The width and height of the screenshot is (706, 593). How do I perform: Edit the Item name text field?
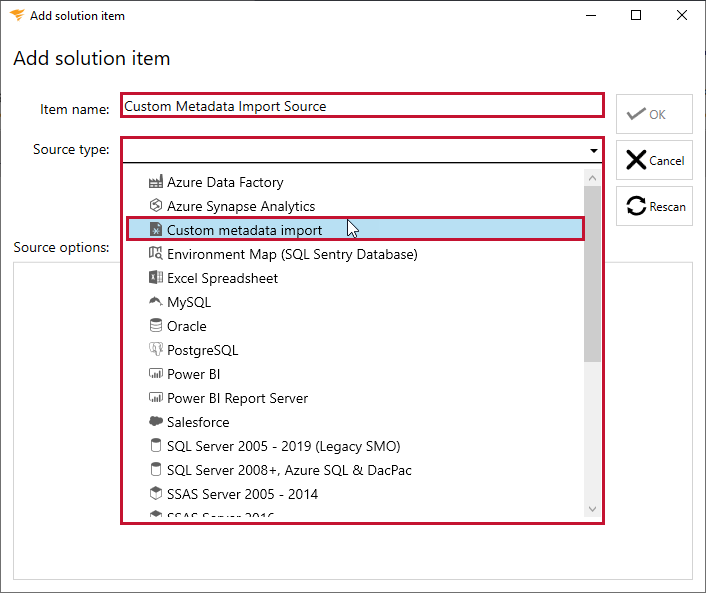[x=362, y=106]
